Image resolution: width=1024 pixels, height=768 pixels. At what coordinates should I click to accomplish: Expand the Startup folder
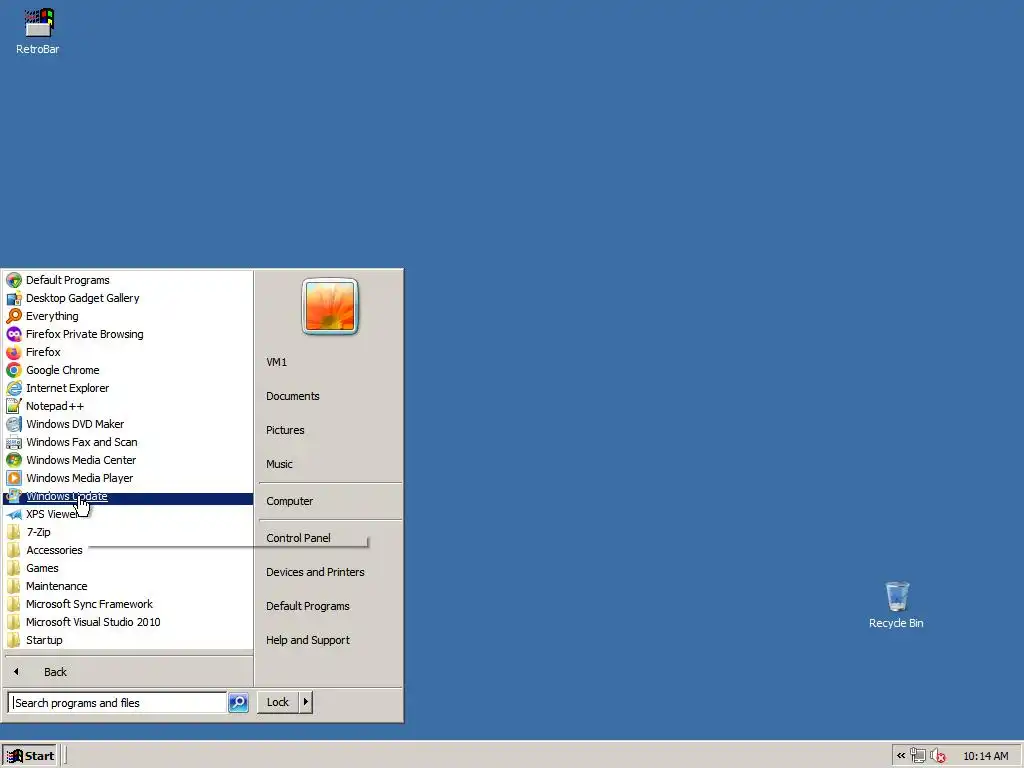coord(129,640)
